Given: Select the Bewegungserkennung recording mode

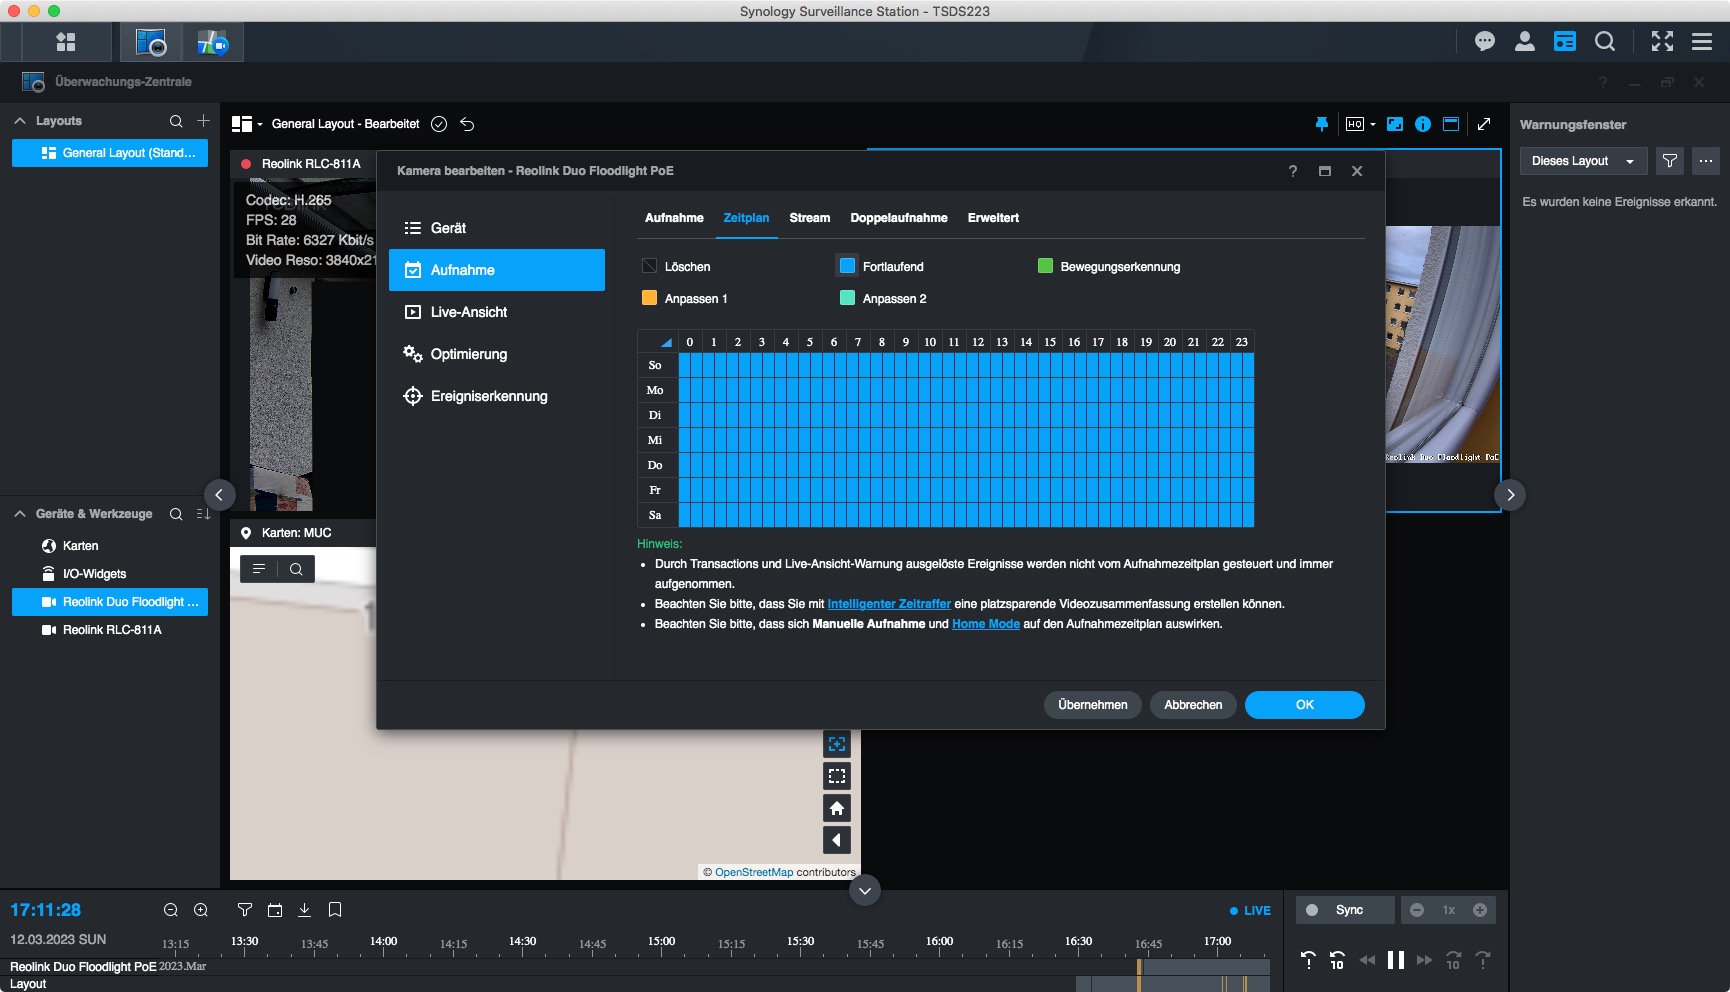Looking at the screenshot, I should [x=1045, y=266].
